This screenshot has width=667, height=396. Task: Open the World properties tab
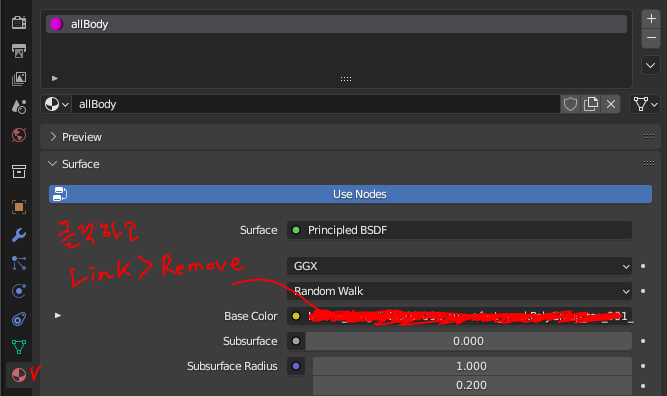[x=19, y=135]
